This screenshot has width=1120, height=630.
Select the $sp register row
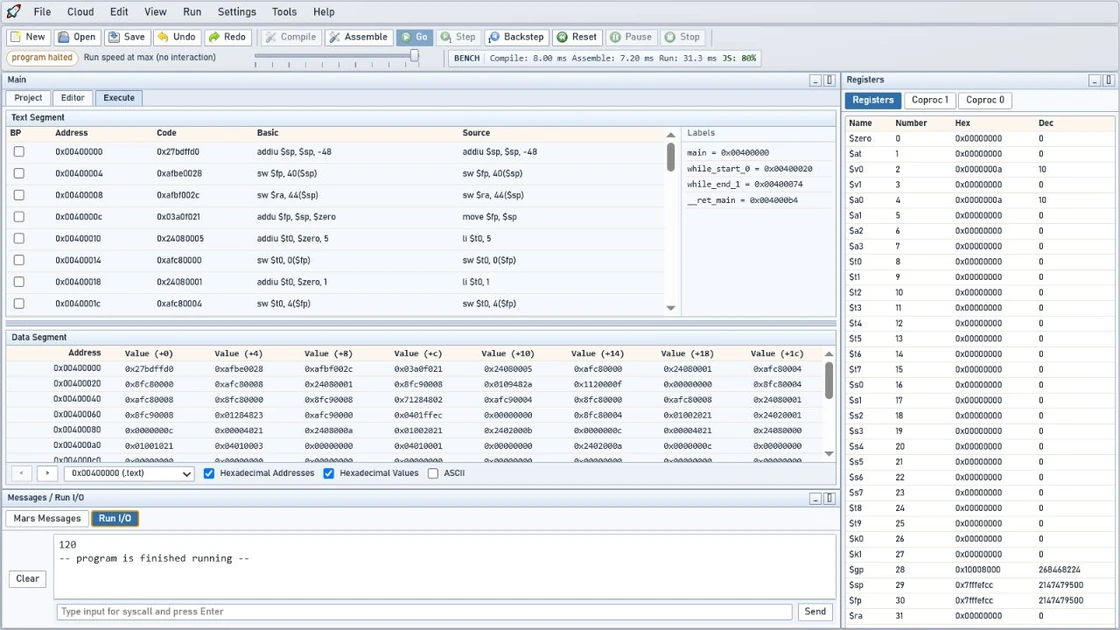click(979, 585)
